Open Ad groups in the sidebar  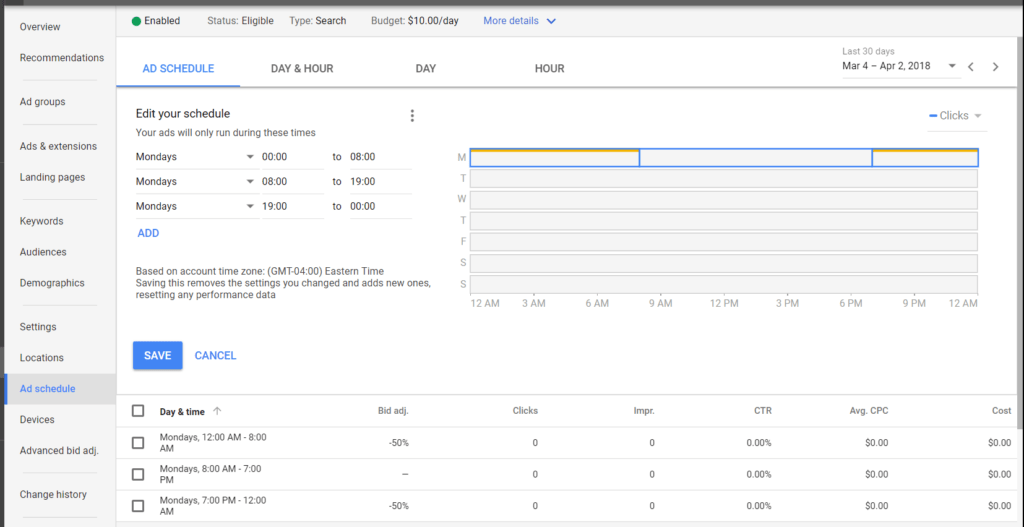pos(42,102)
